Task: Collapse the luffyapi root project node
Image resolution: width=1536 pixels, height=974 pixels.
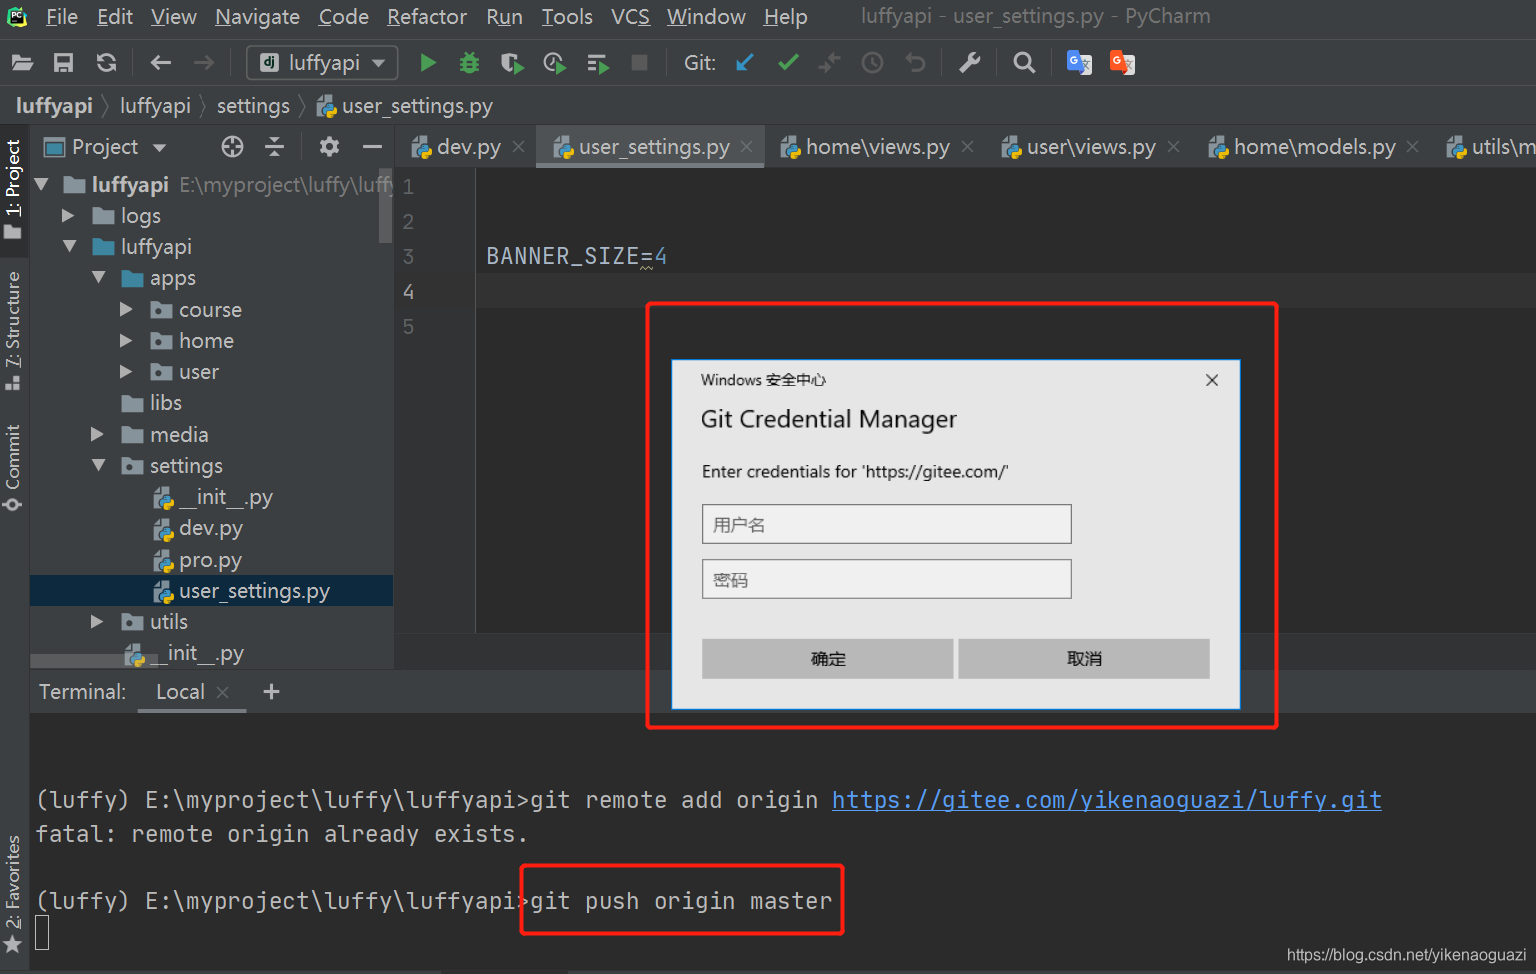Action: [42, 185]
